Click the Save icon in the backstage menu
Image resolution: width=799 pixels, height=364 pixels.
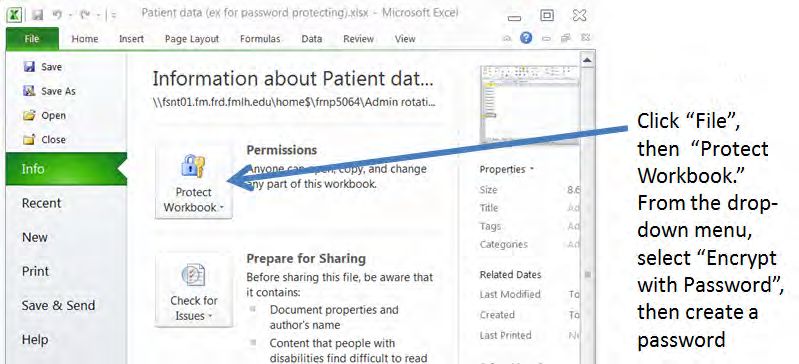(30, 66)
